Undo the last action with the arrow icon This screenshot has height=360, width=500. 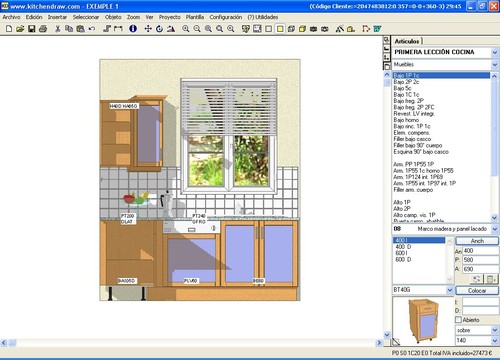point(92,29)
